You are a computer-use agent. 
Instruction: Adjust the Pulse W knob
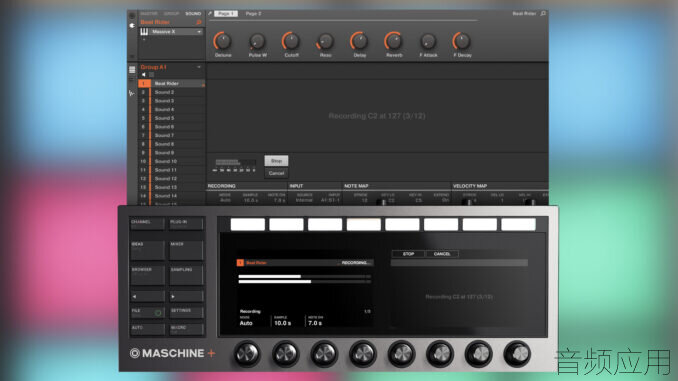click(x=257, y=41)
